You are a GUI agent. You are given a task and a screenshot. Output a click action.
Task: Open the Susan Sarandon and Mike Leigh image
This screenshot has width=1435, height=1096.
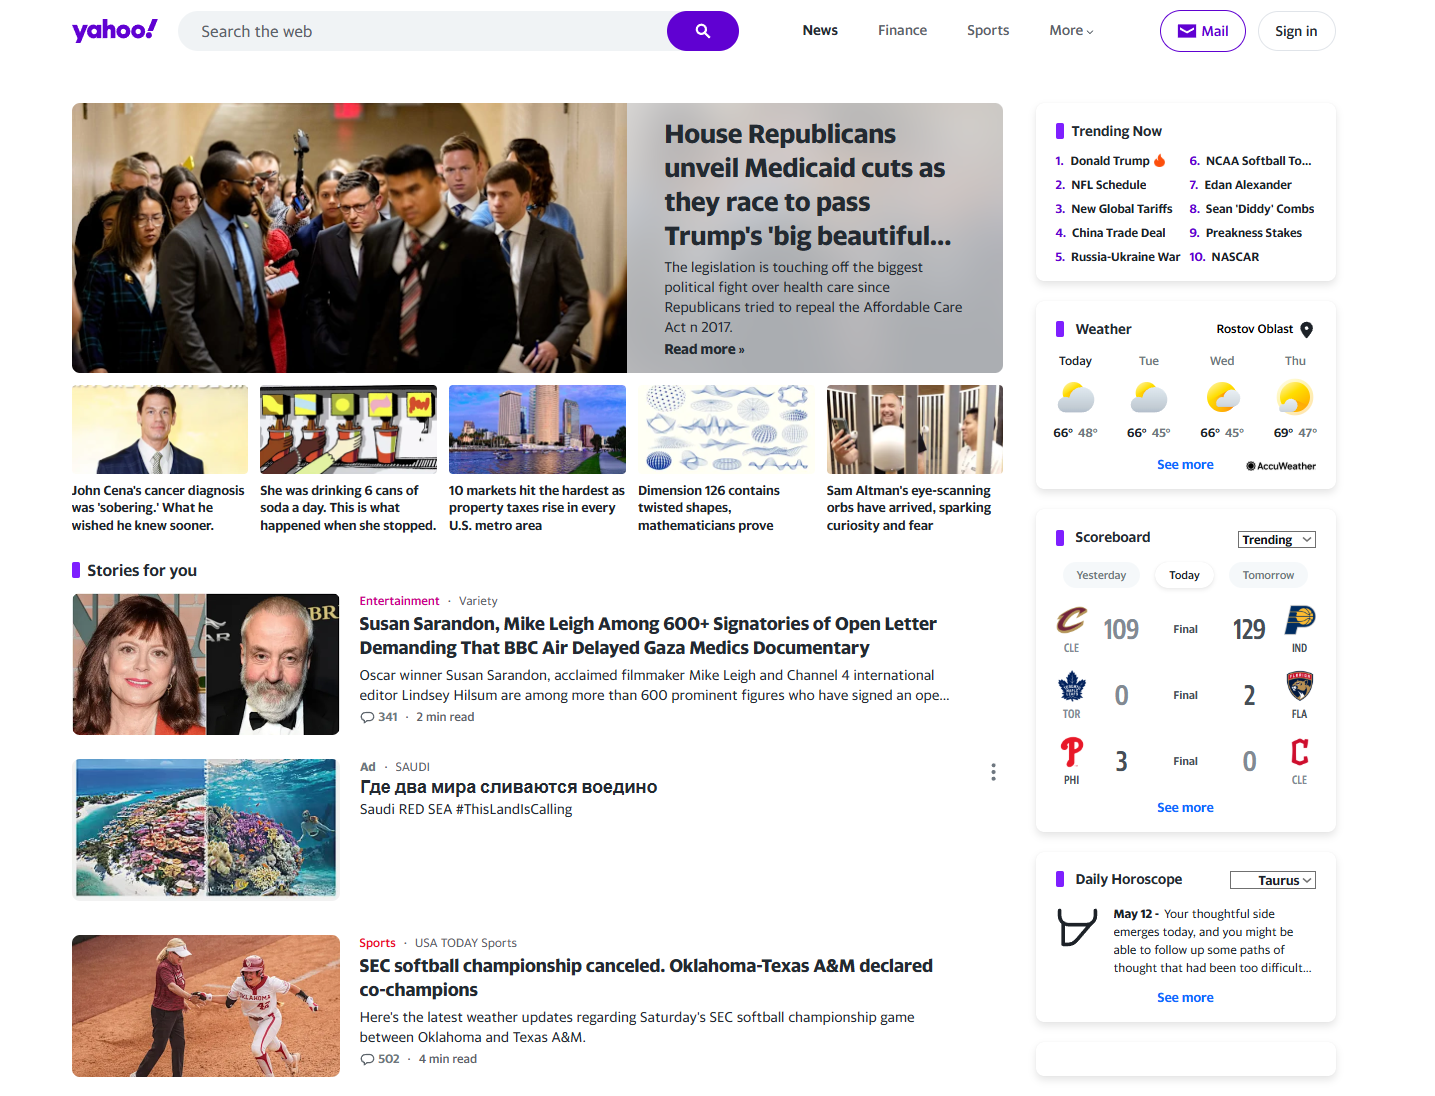206,664
